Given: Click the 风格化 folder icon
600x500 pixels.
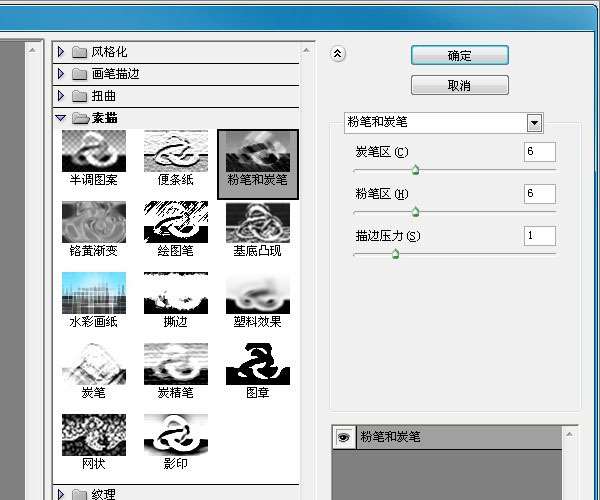Looking at the screenshot, I should 80,52.
